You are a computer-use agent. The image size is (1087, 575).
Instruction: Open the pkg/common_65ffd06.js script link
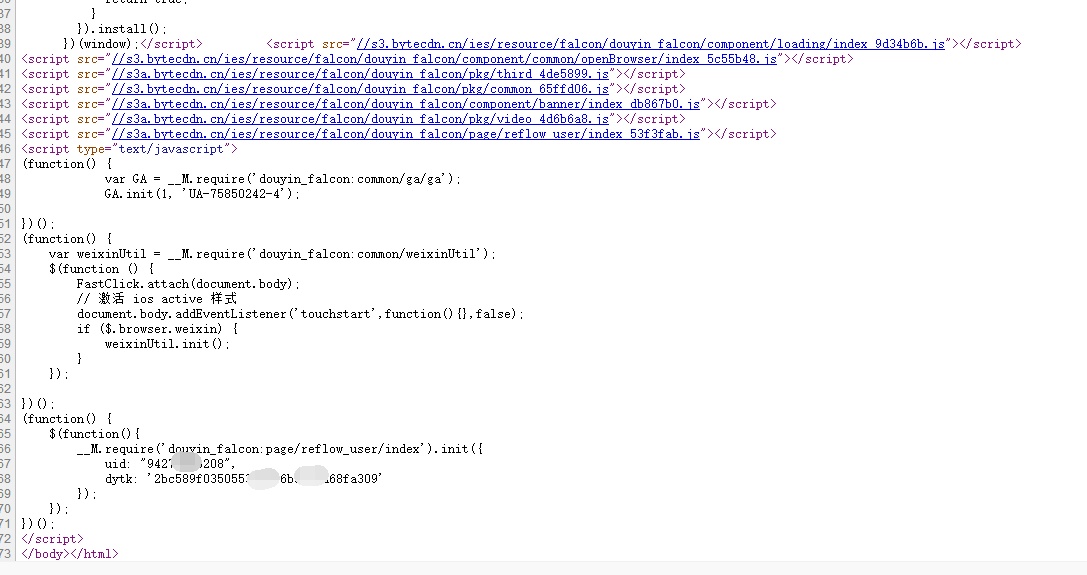pos(360,89)
